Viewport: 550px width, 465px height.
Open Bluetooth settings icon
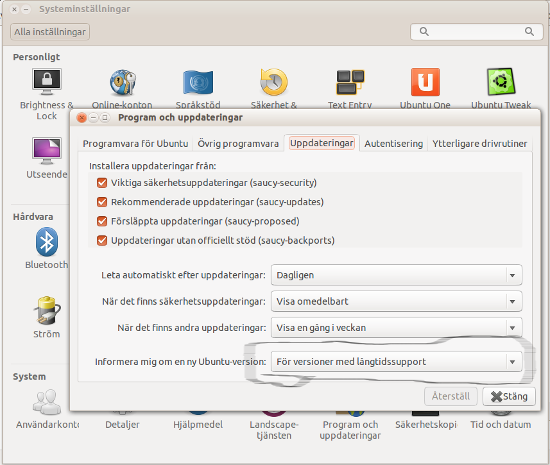click(x=47, y=242)
